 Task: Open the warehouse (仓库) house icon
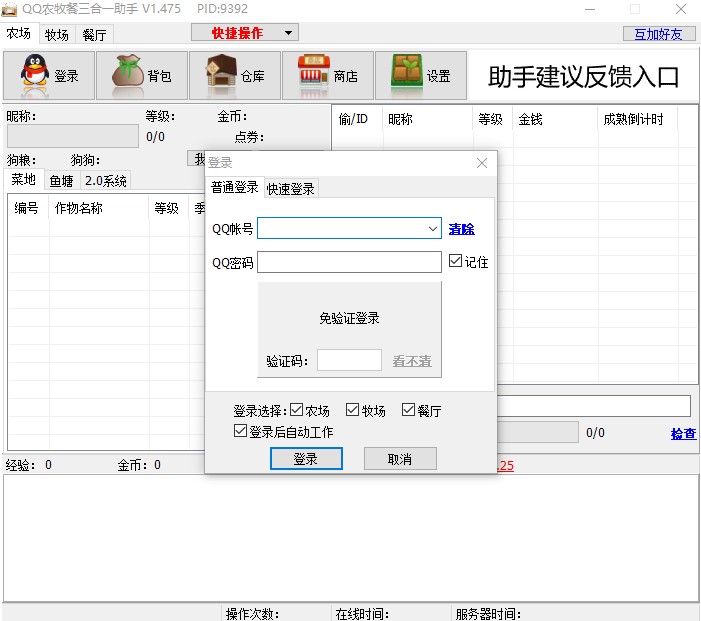coord(221,71)
